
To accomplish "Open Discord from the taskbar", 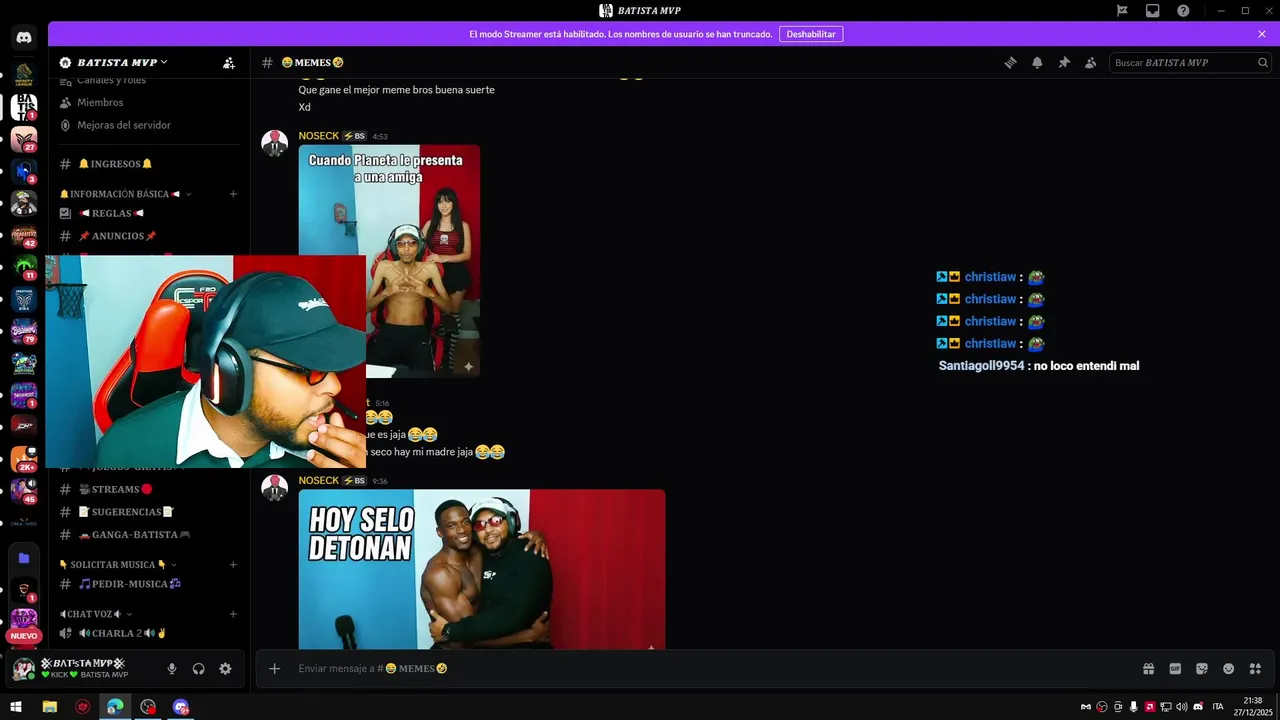I will click(x=181, y=707).
